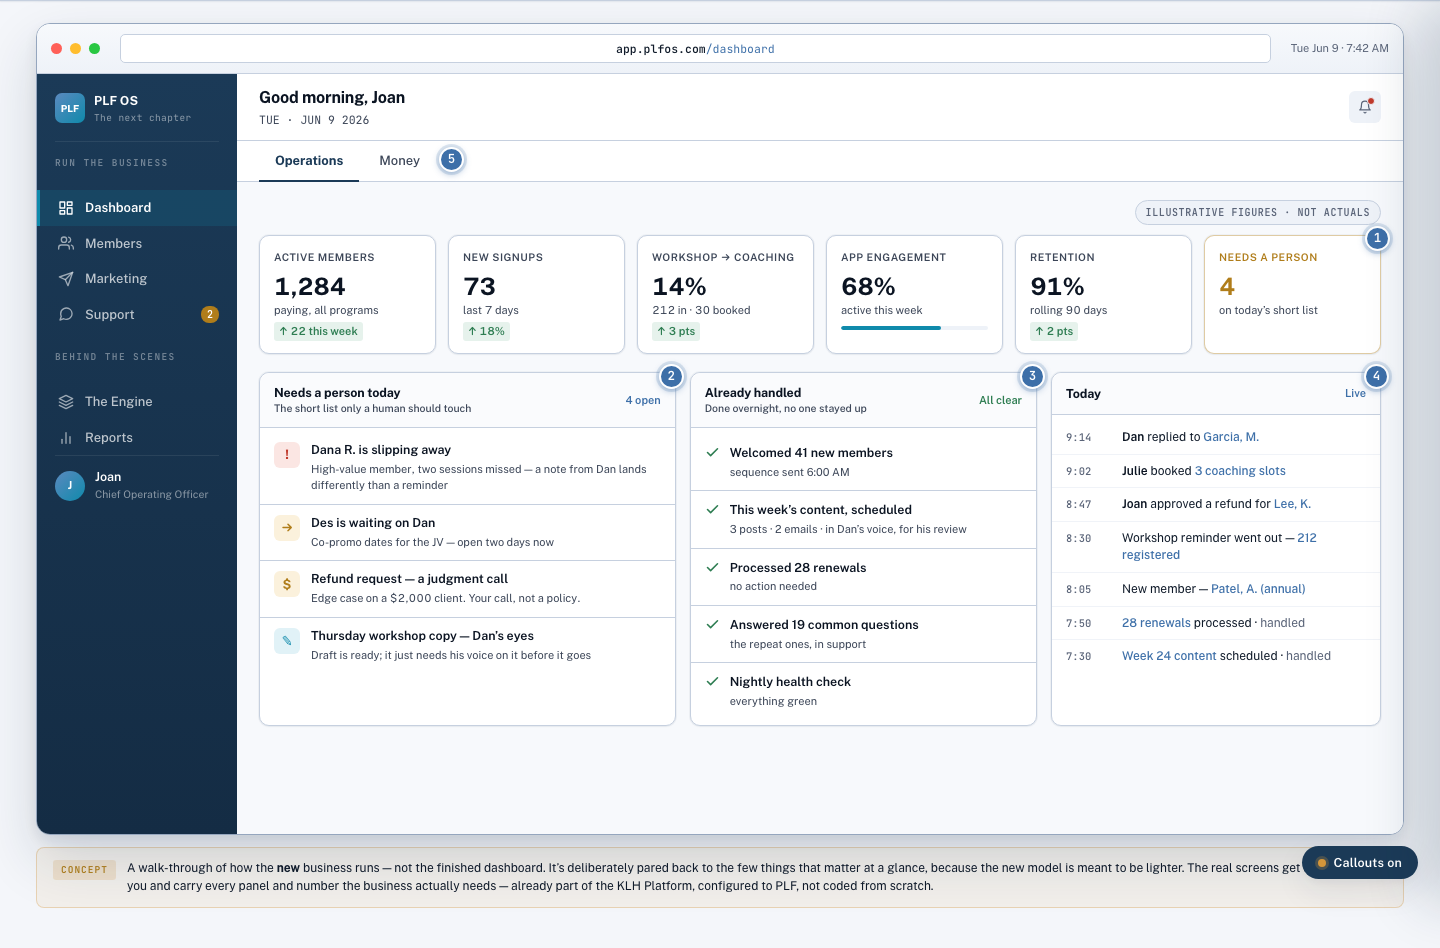
Task: Click the Live link in Today panel
Action: (x=1355, y=393)
